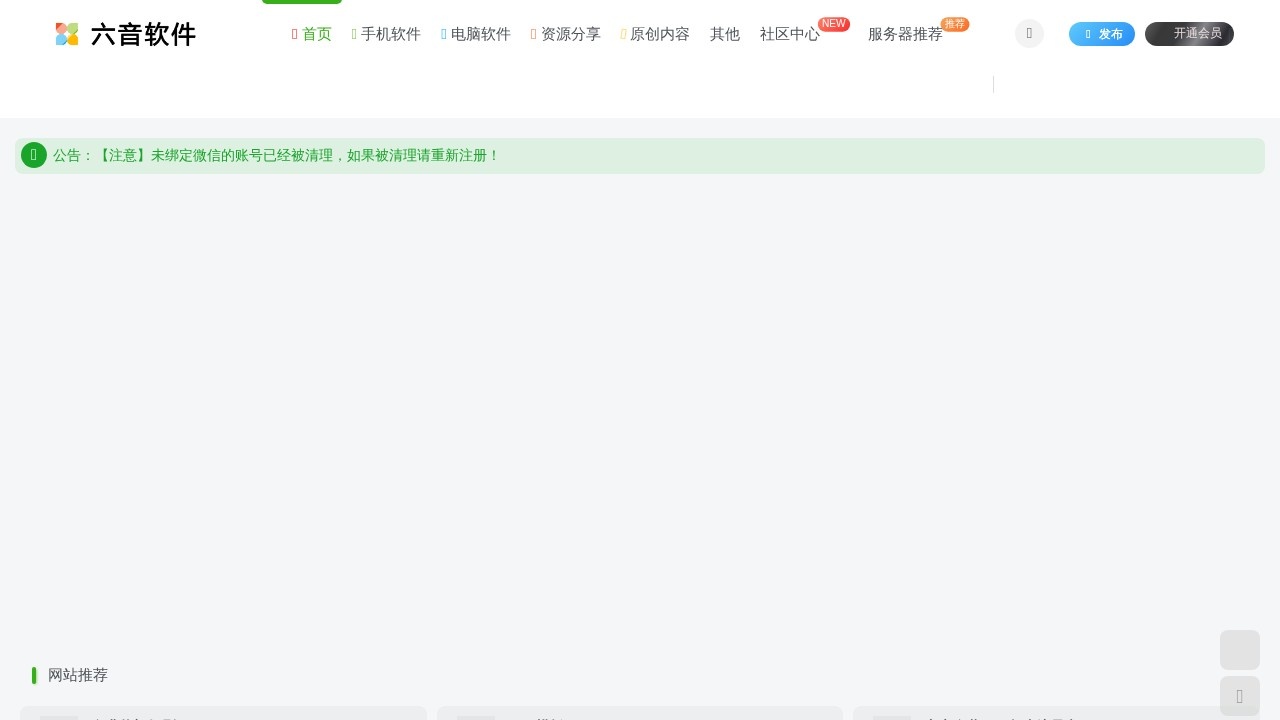The image size is (1280, 720).
Task: Open the 其他 menu item
Action: click(x=725, y=34)
